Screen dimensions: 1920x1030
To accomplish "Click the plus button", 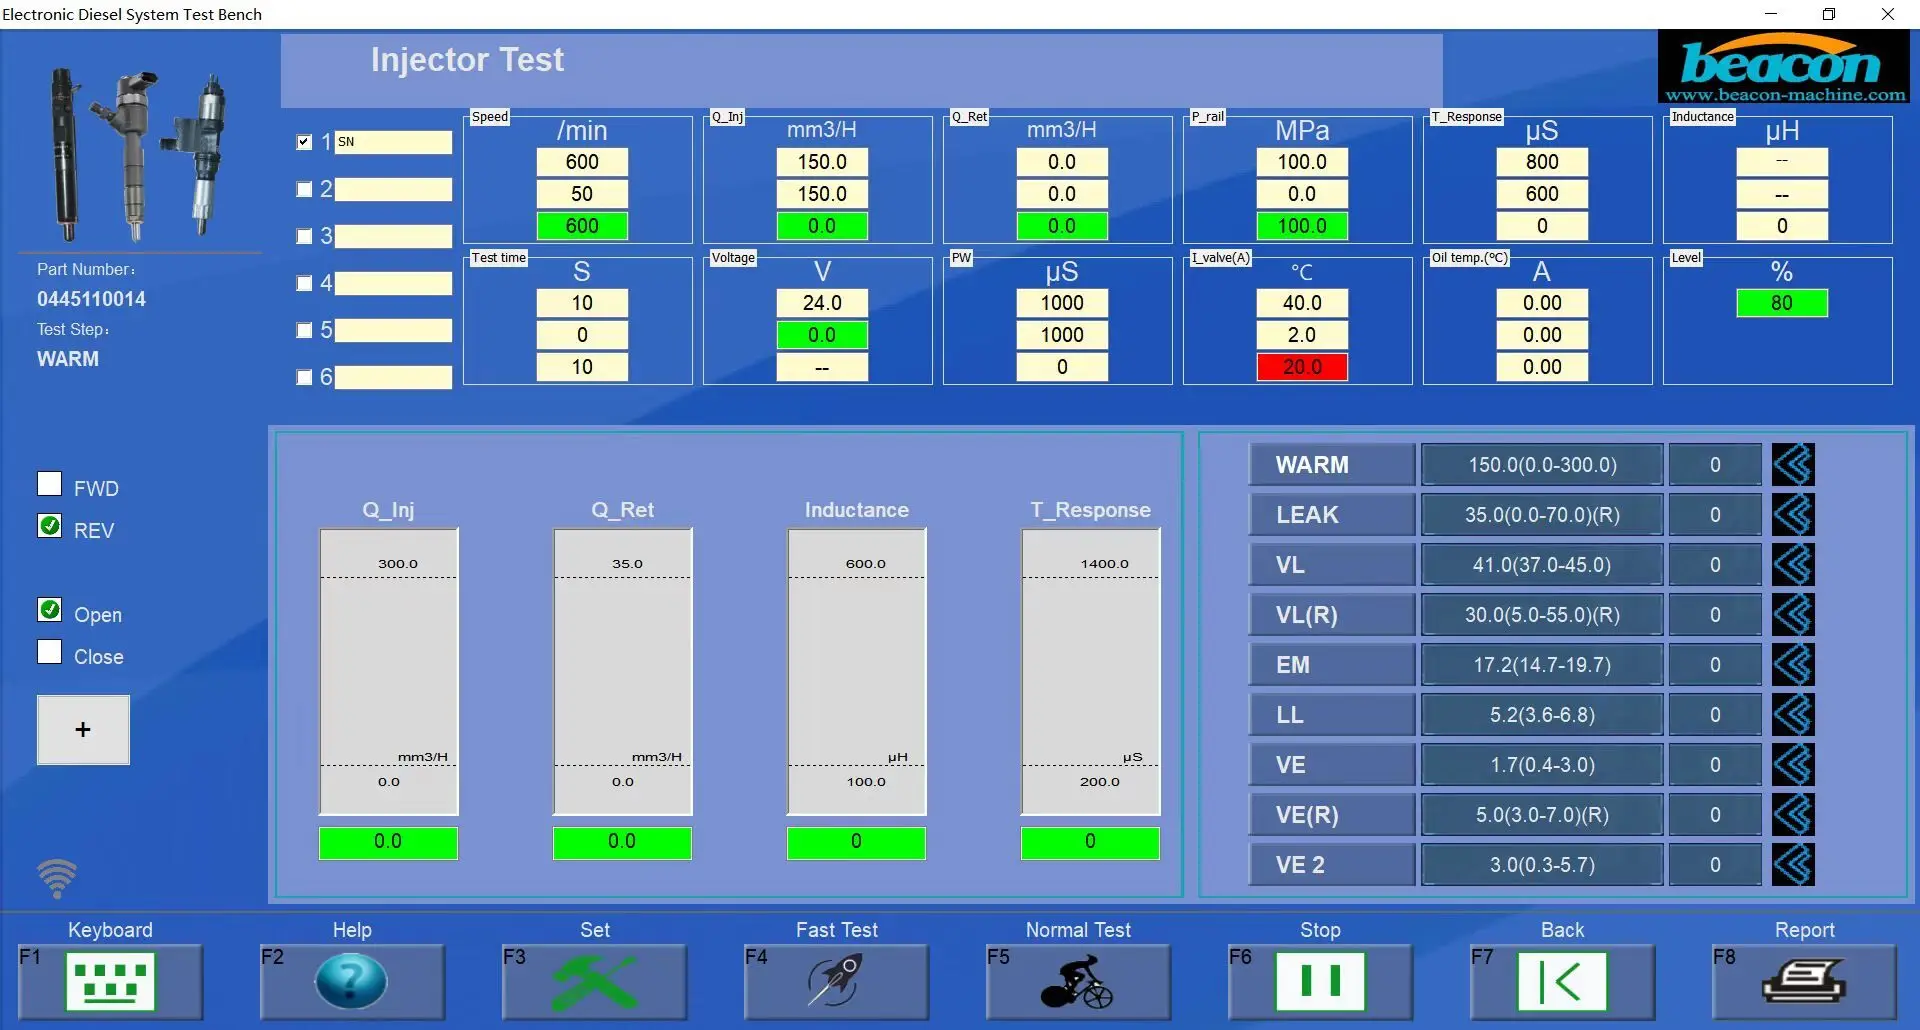I will point(83,730).
